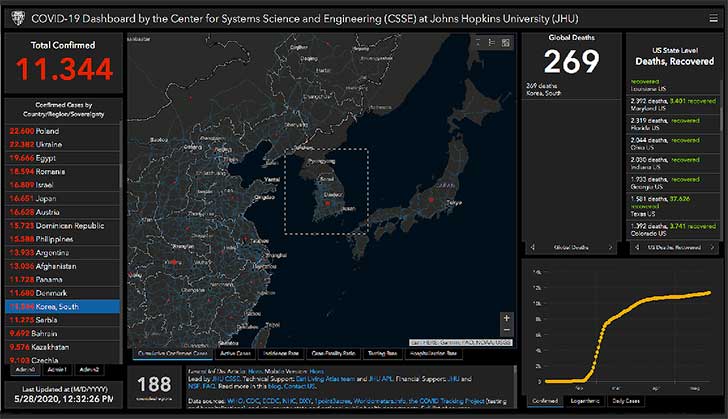Image resolution: width=728 pixels, height=419 pixels.
Task: Switch to Incidence Rate map tab
Action: 281,354
